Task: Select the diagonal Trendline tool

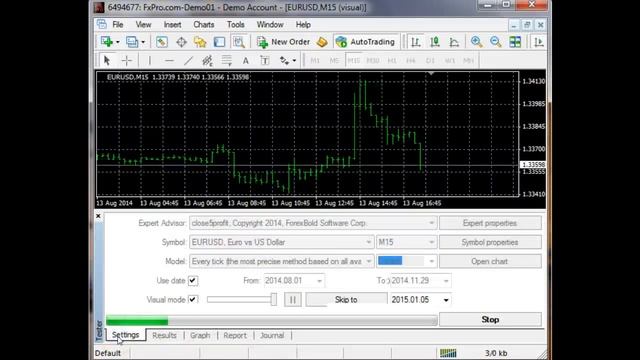Action: point(188,60)
